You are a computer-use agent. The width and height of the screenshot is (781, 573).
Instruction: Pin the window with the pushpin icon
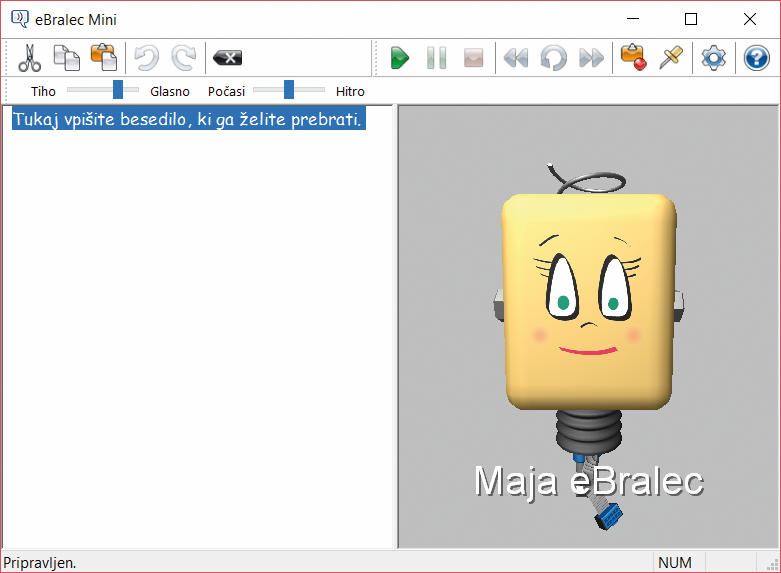point(671,57)
